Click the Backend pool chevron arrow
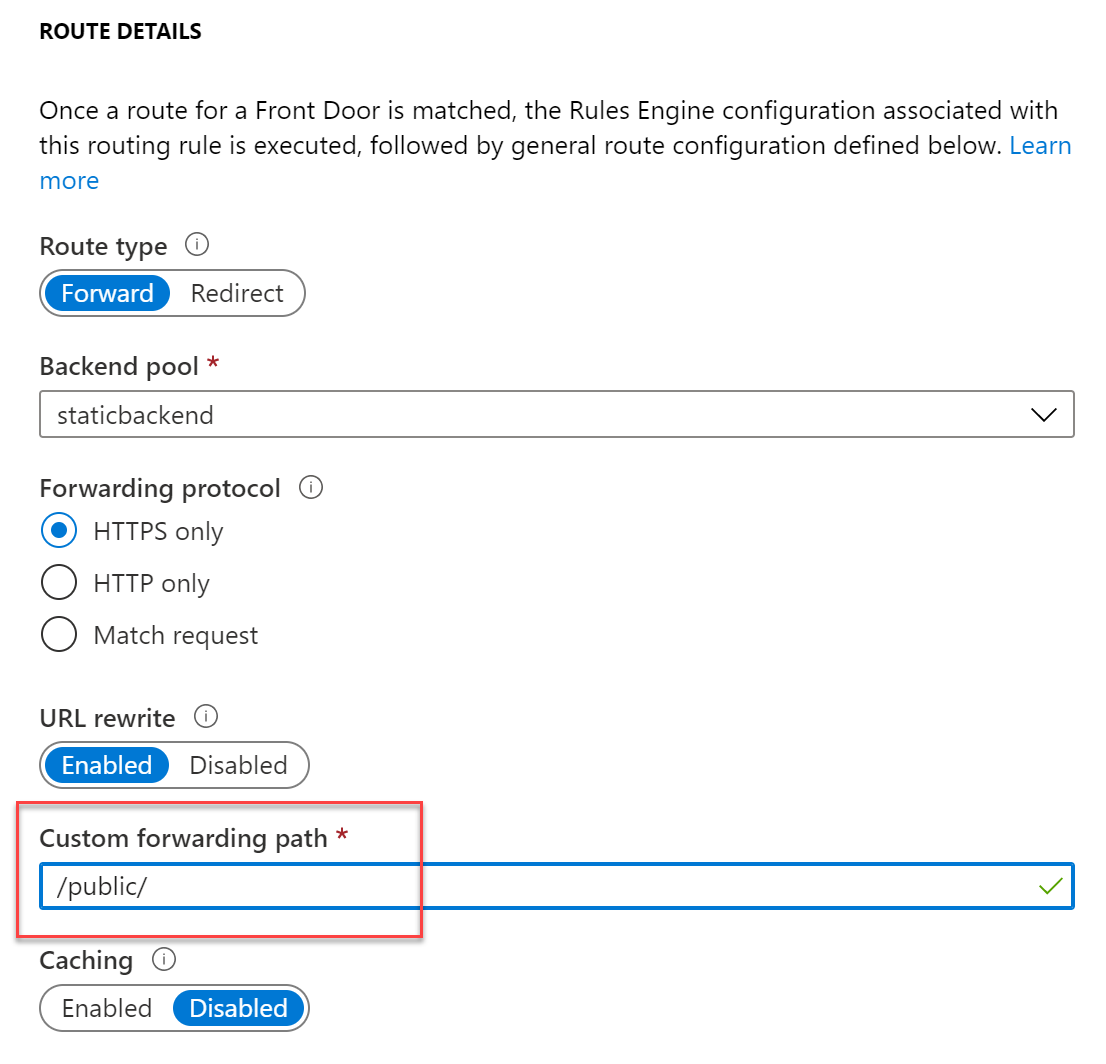The width and height of the screenshot is (1106, 1064). click(x=1043, y=415)
